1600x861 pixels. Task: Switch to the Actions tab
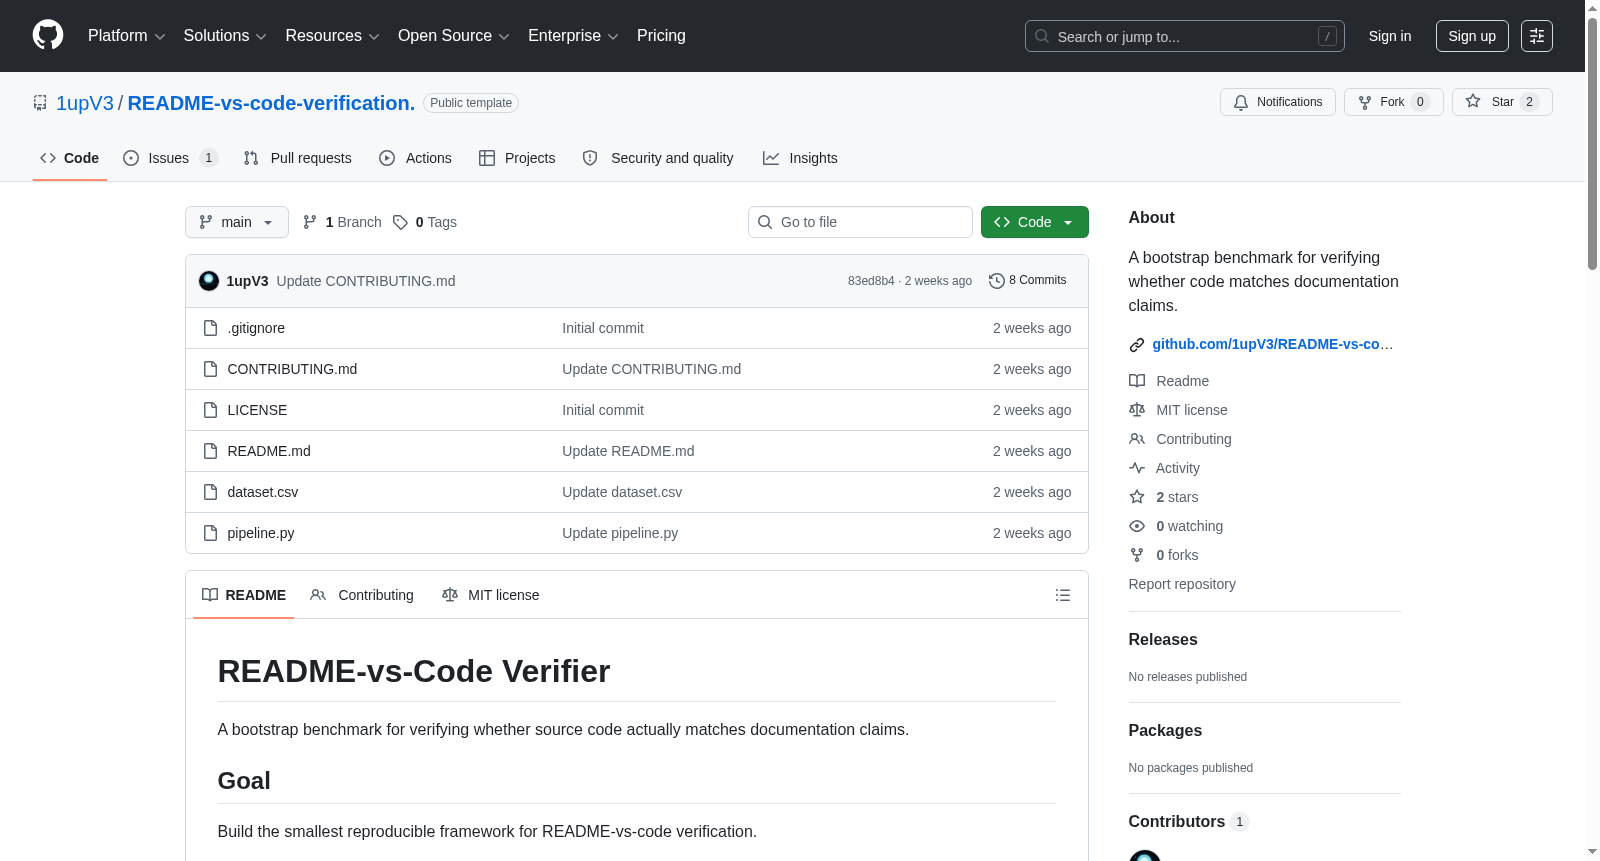click(416, 158)
